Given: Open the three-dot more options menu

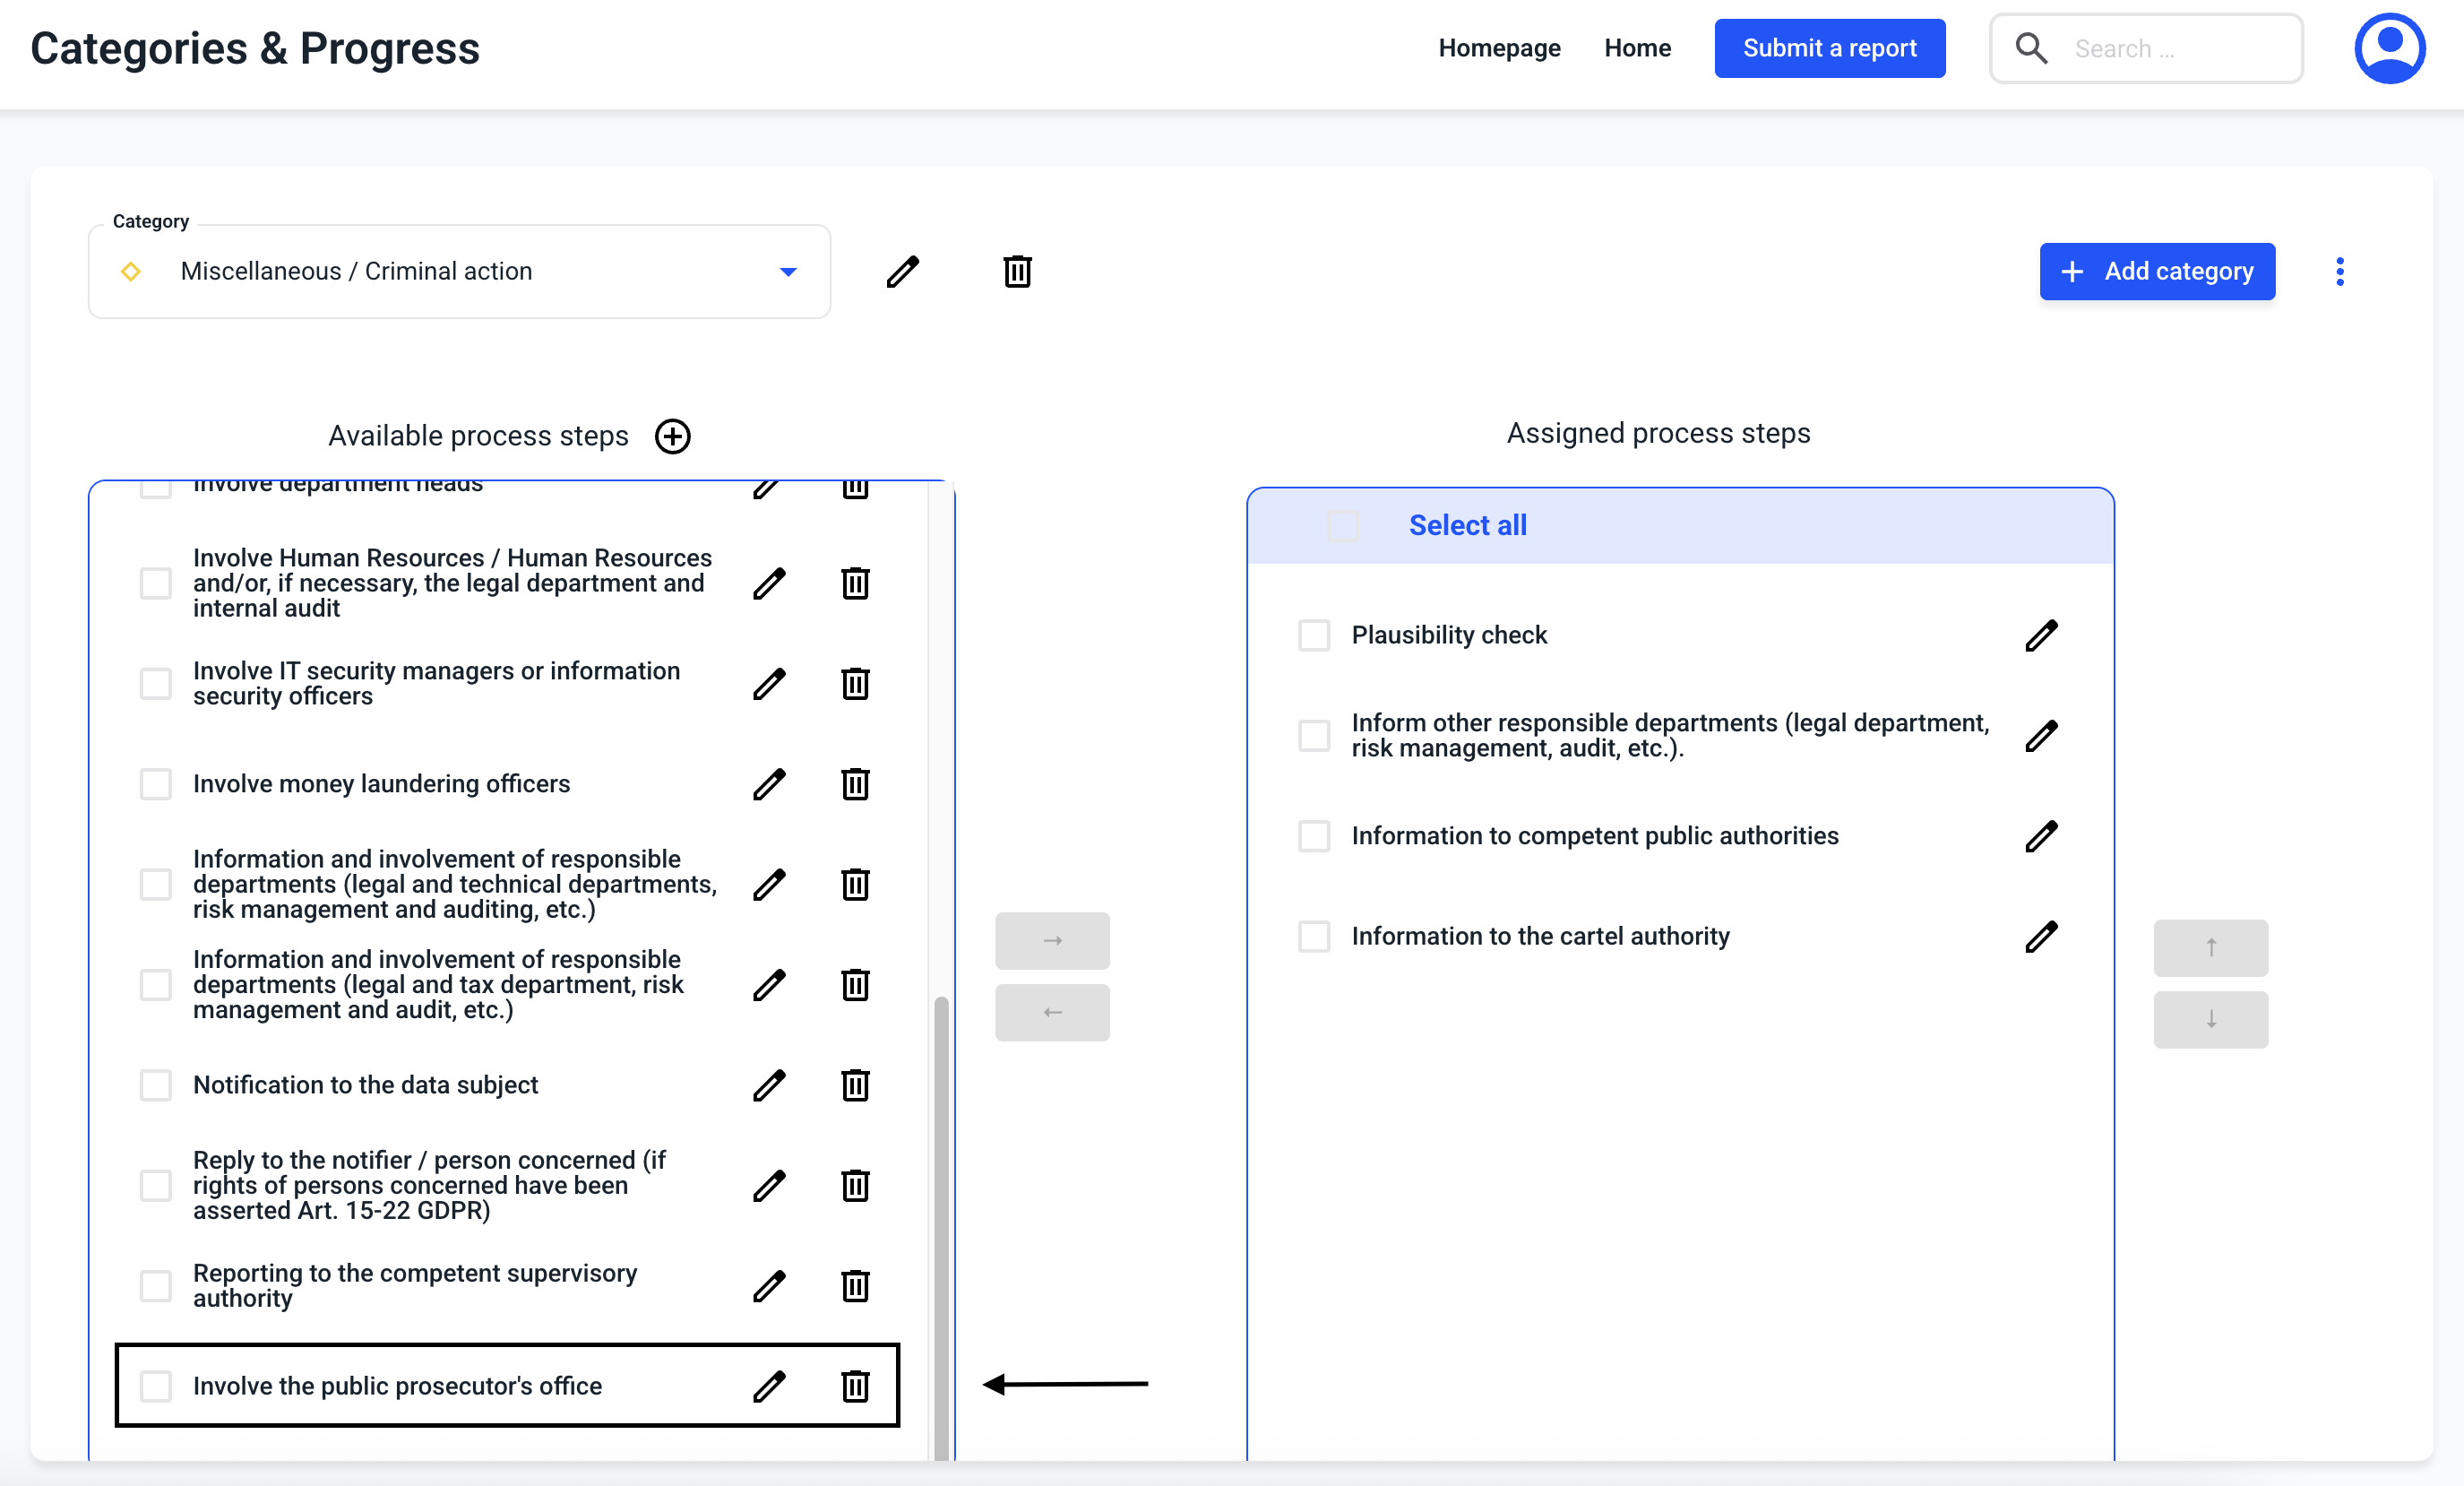Looking at the screenshot, I should (2339, 272).
